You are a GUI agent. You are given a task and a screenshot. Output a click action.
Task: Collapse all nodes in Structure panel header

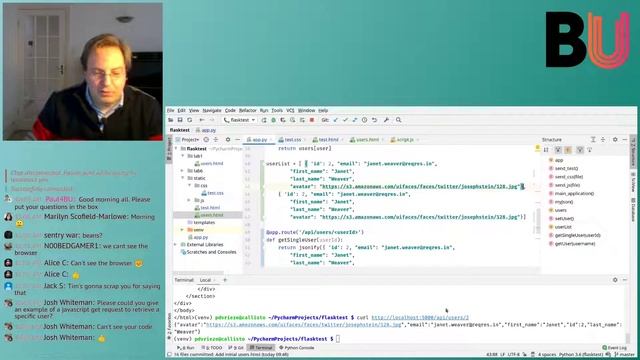point(603,140)
